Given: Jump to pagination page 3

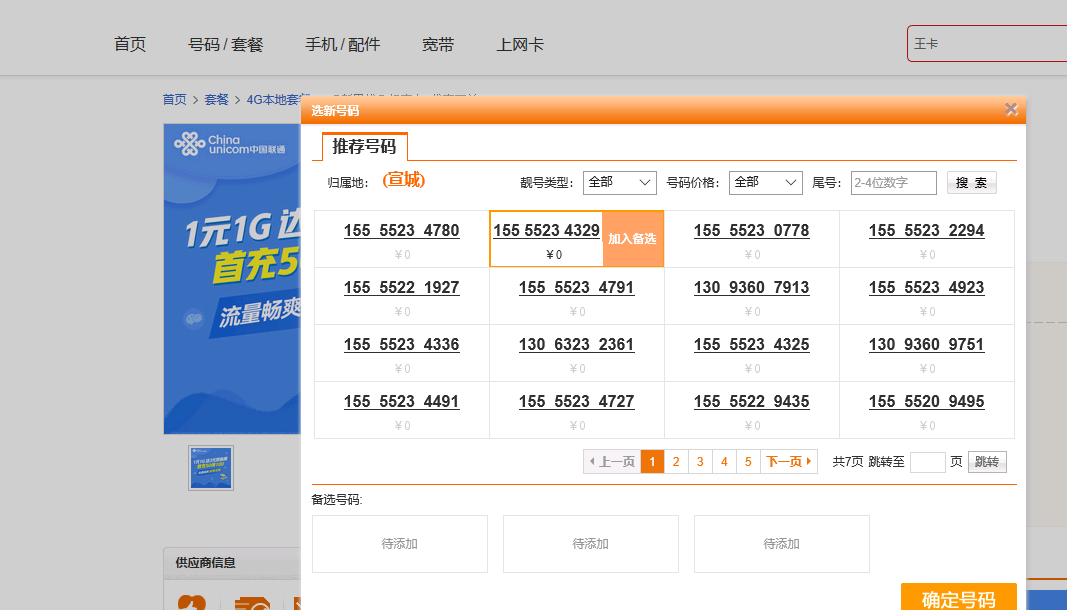Looking at the screenshot, I should click(700, 461).
